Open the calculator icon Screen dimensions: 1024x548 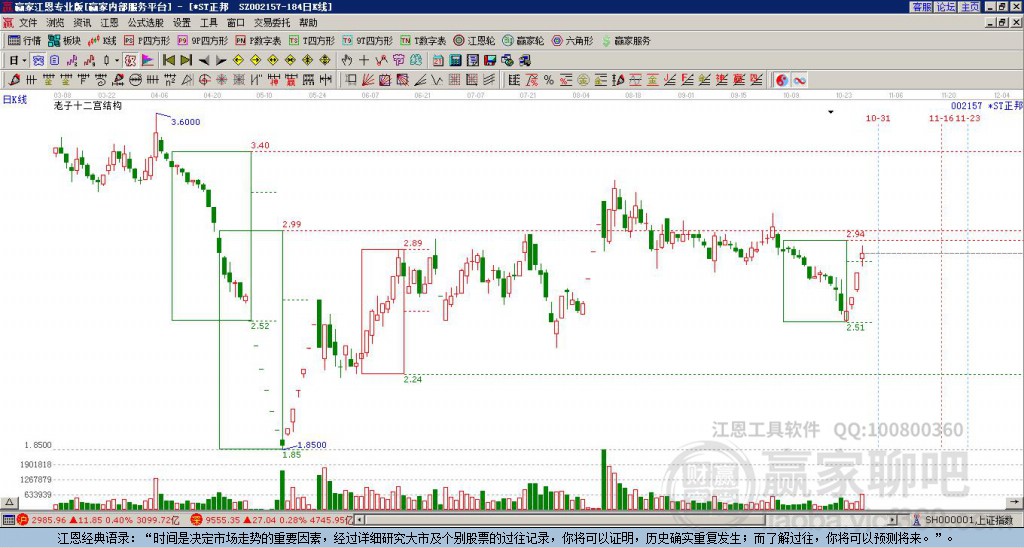coord(455,61)
